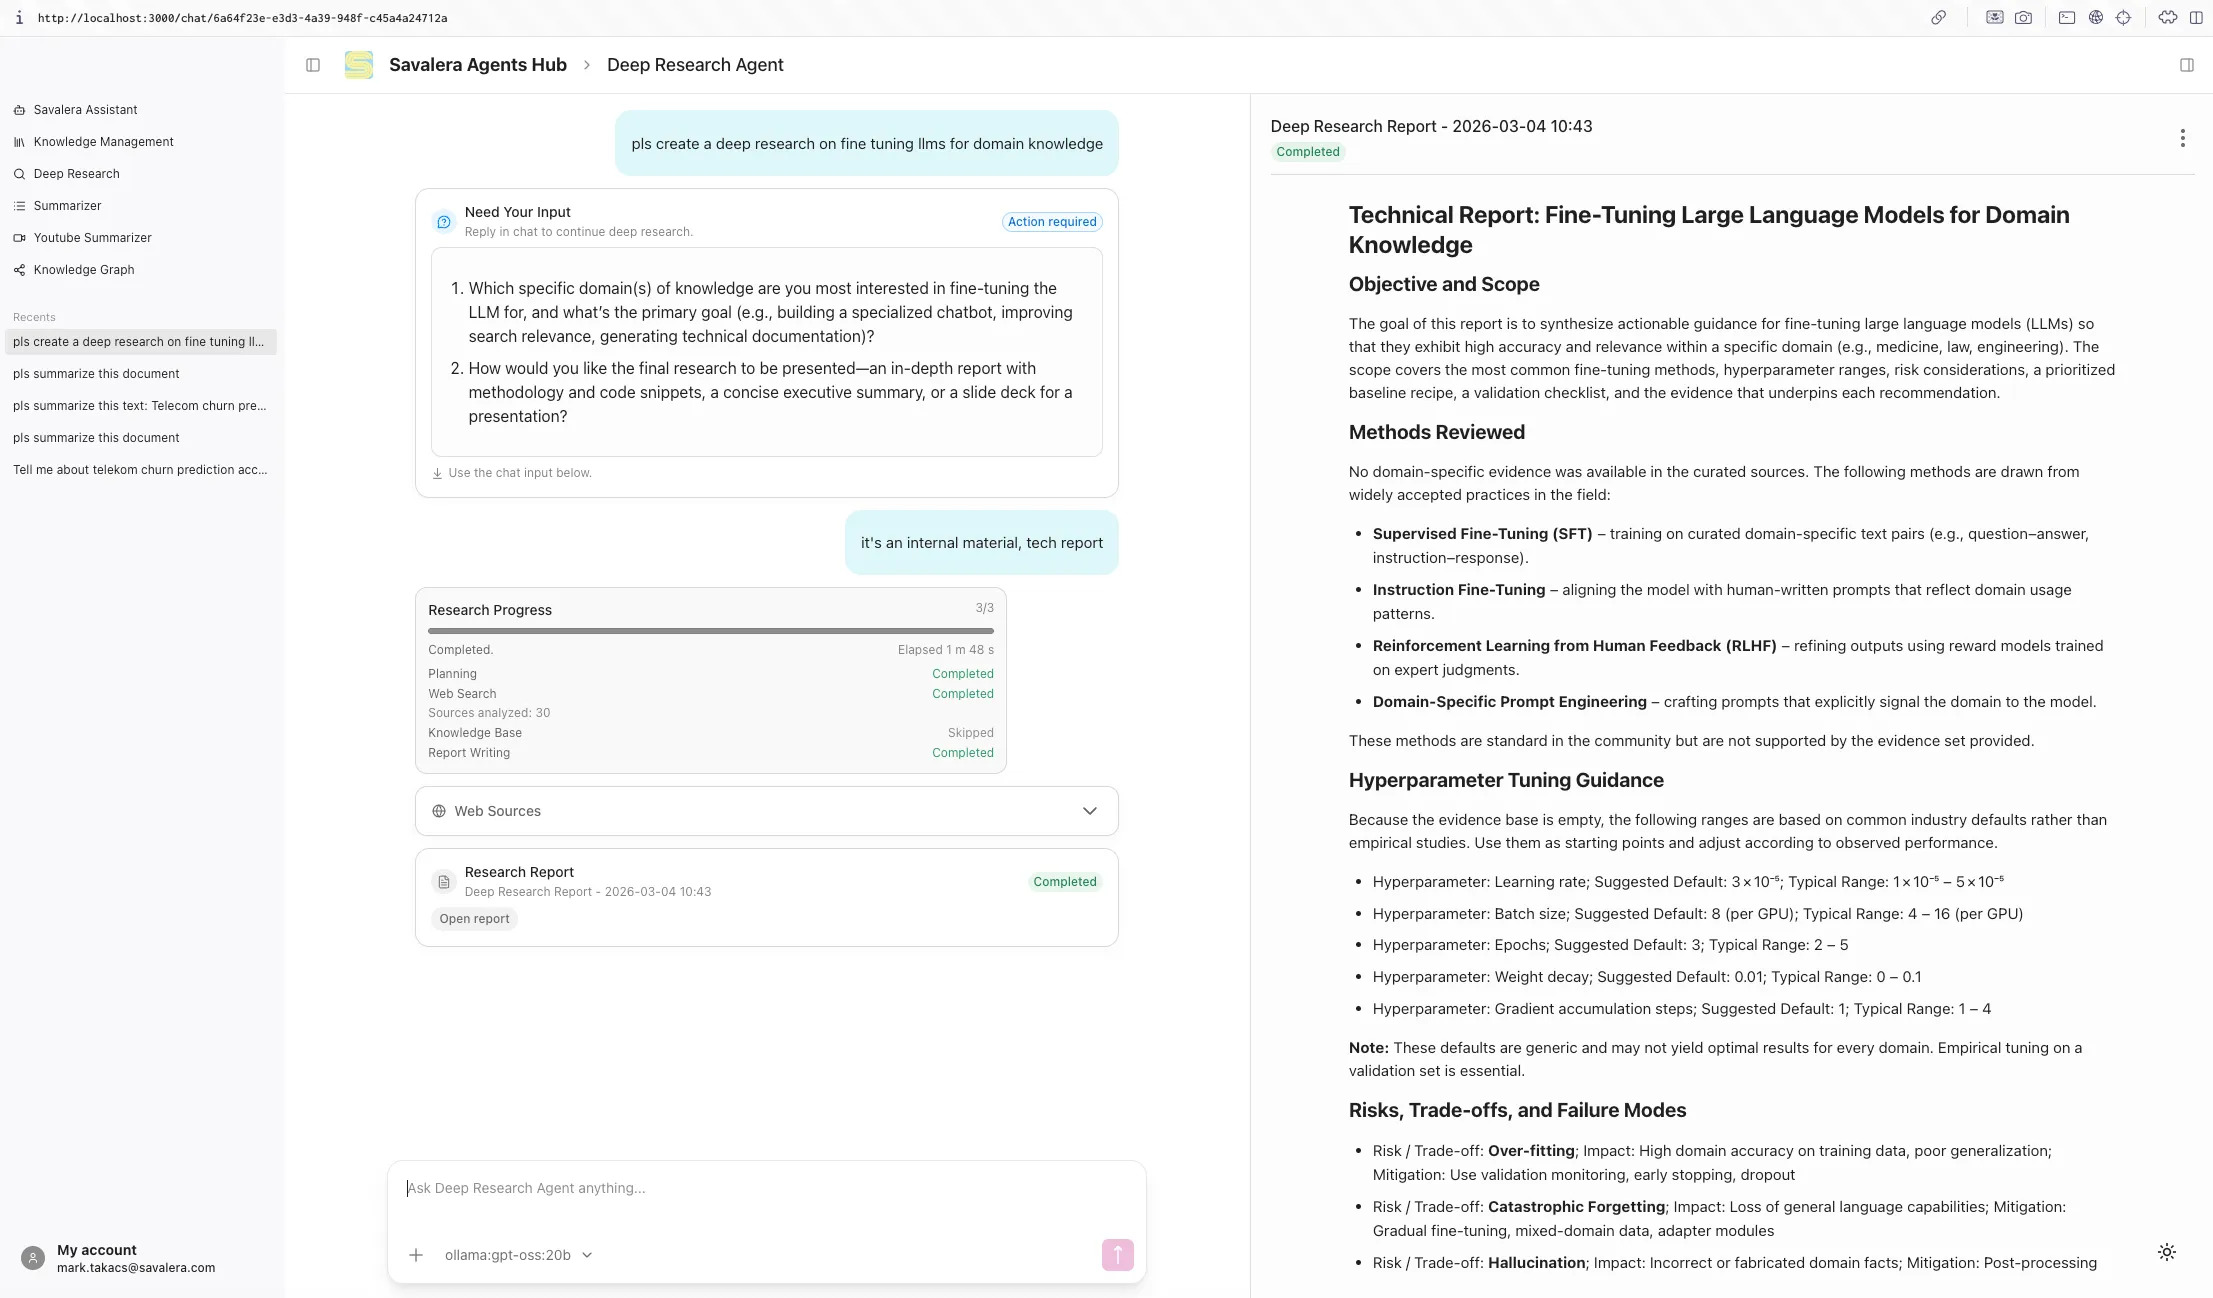Click the plus attachment icon
2213x1298 pixels.
[x=416, y=1255]
